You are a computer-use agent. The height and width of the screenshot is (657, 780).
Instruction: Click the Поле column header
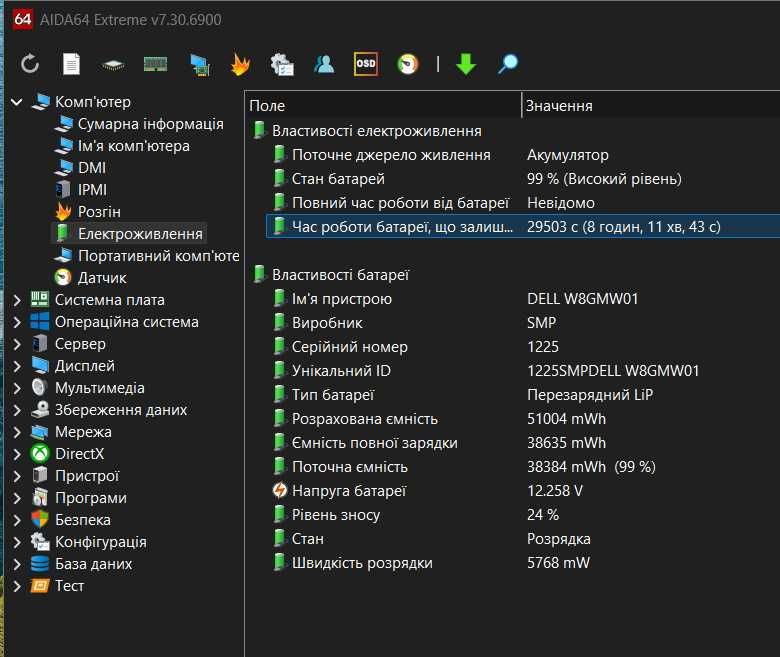[x=384, y=105]
